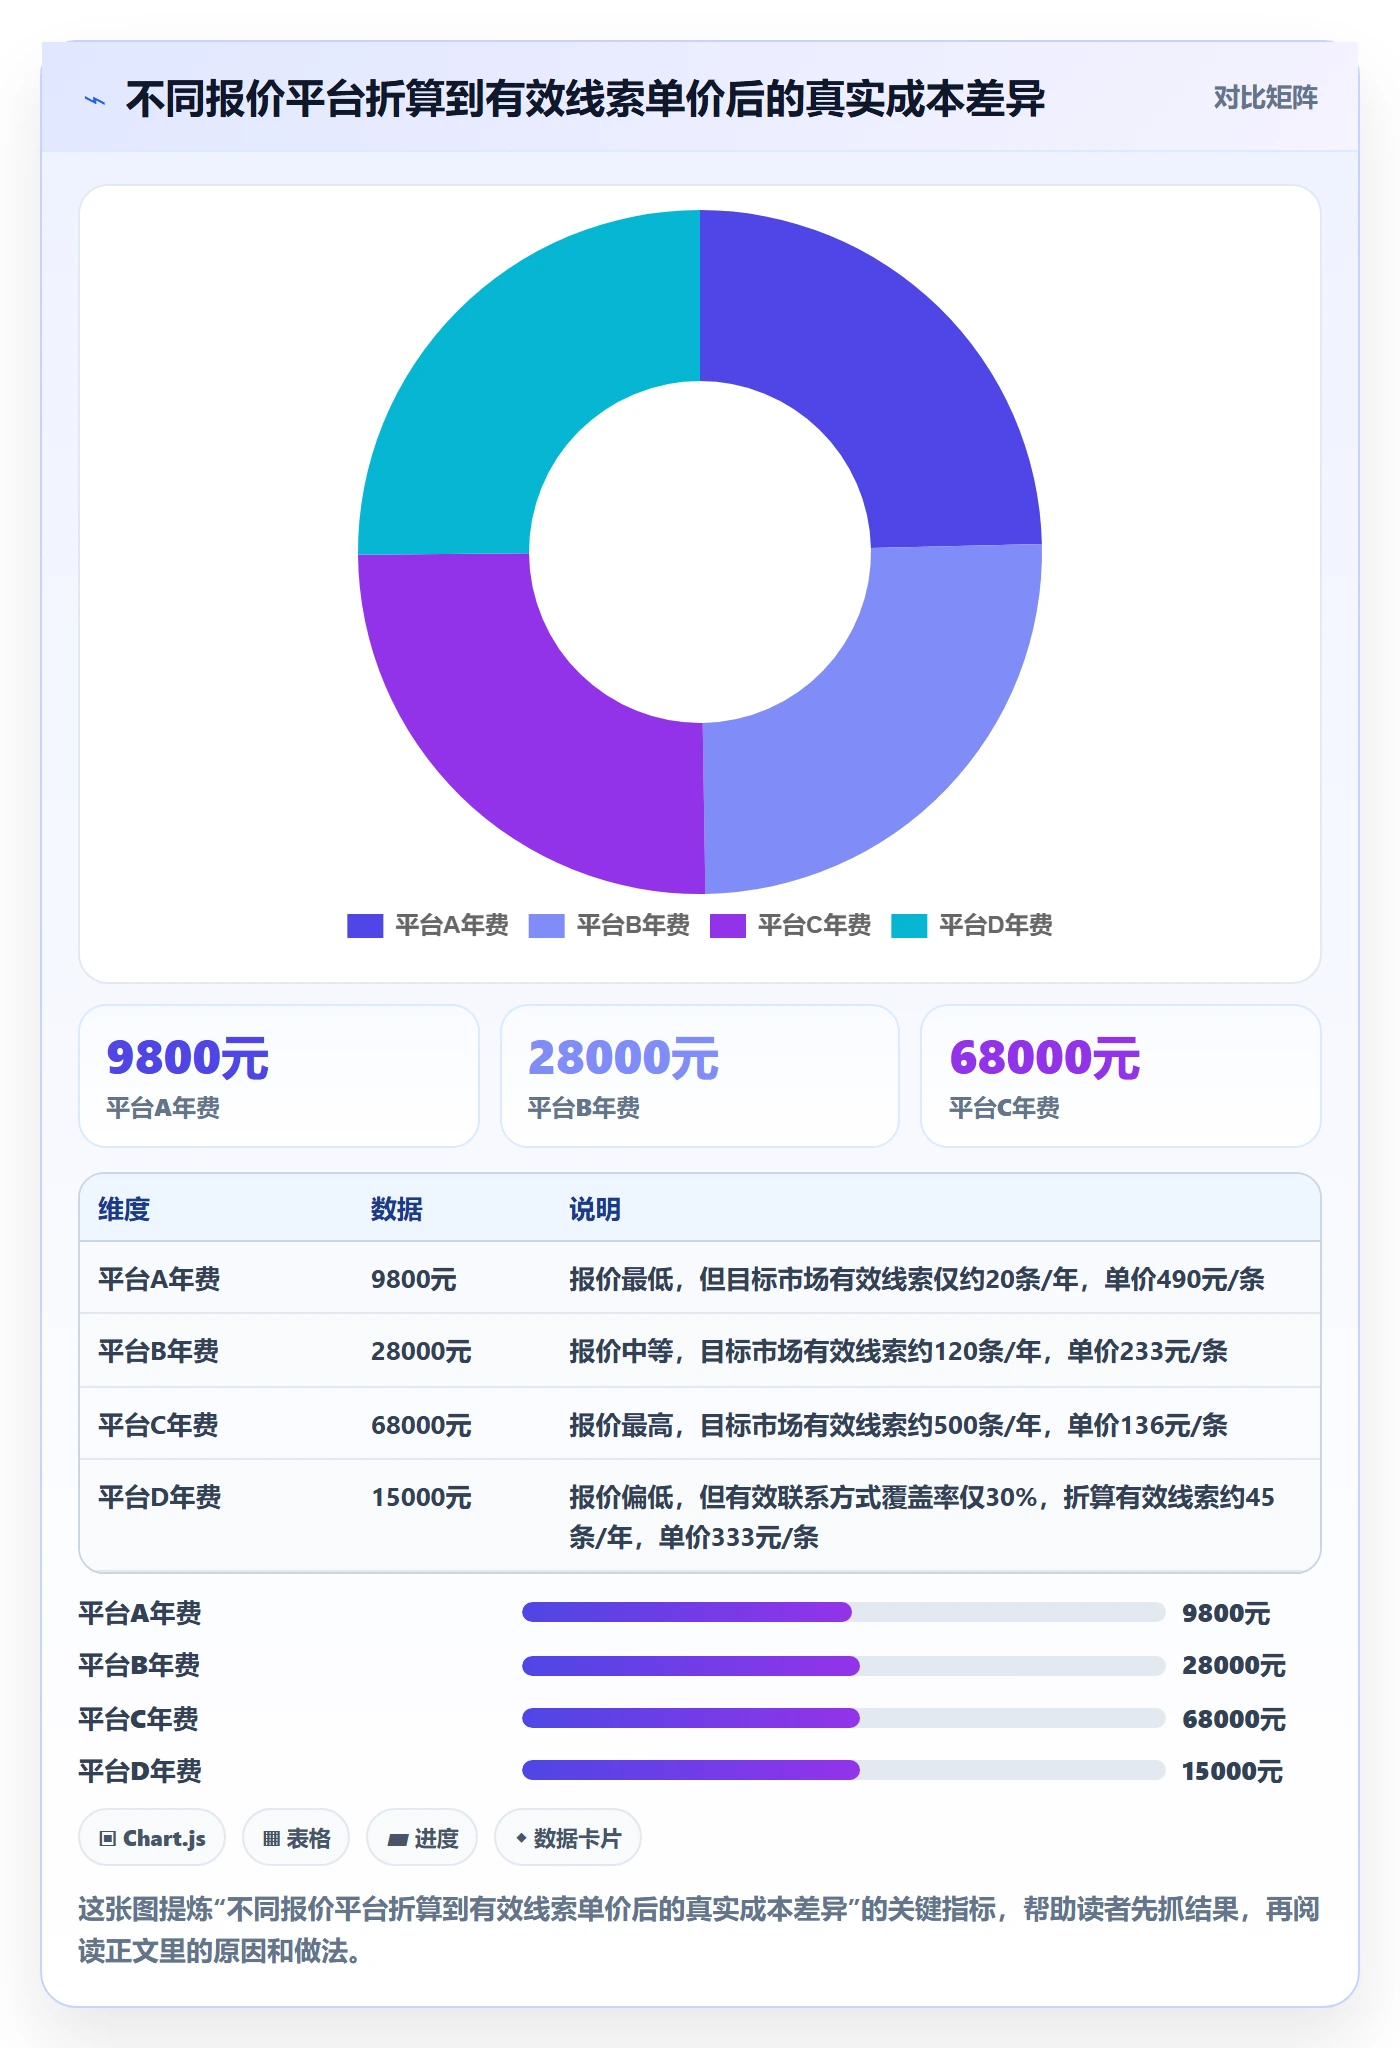The height and width of the screenshot is (2048, 1400).
Task: Click the 维度 table column header
Action: coord(124,1209)
